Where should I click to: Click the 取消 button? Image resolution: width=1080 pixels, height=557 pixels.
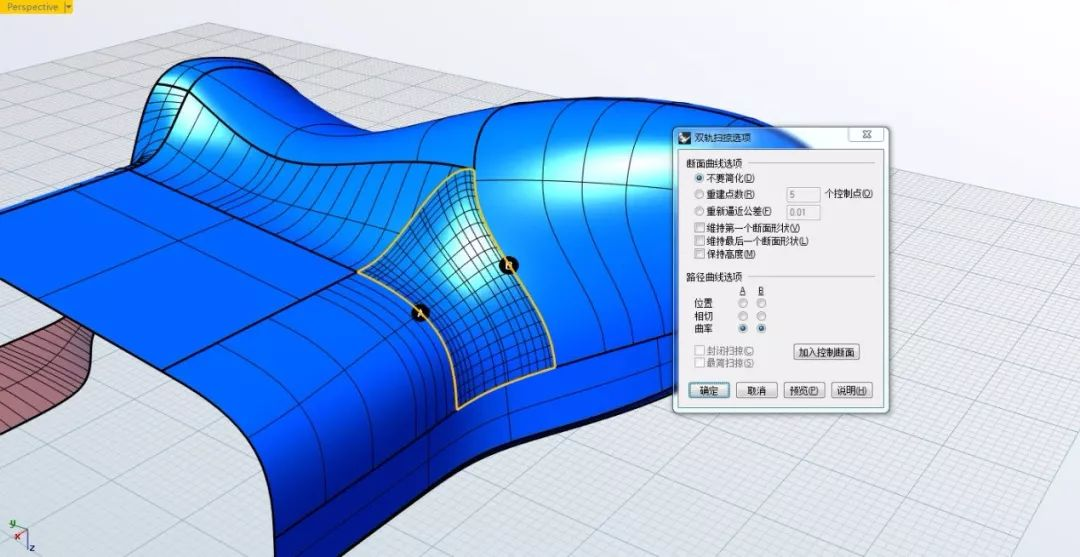click(756, 390)
